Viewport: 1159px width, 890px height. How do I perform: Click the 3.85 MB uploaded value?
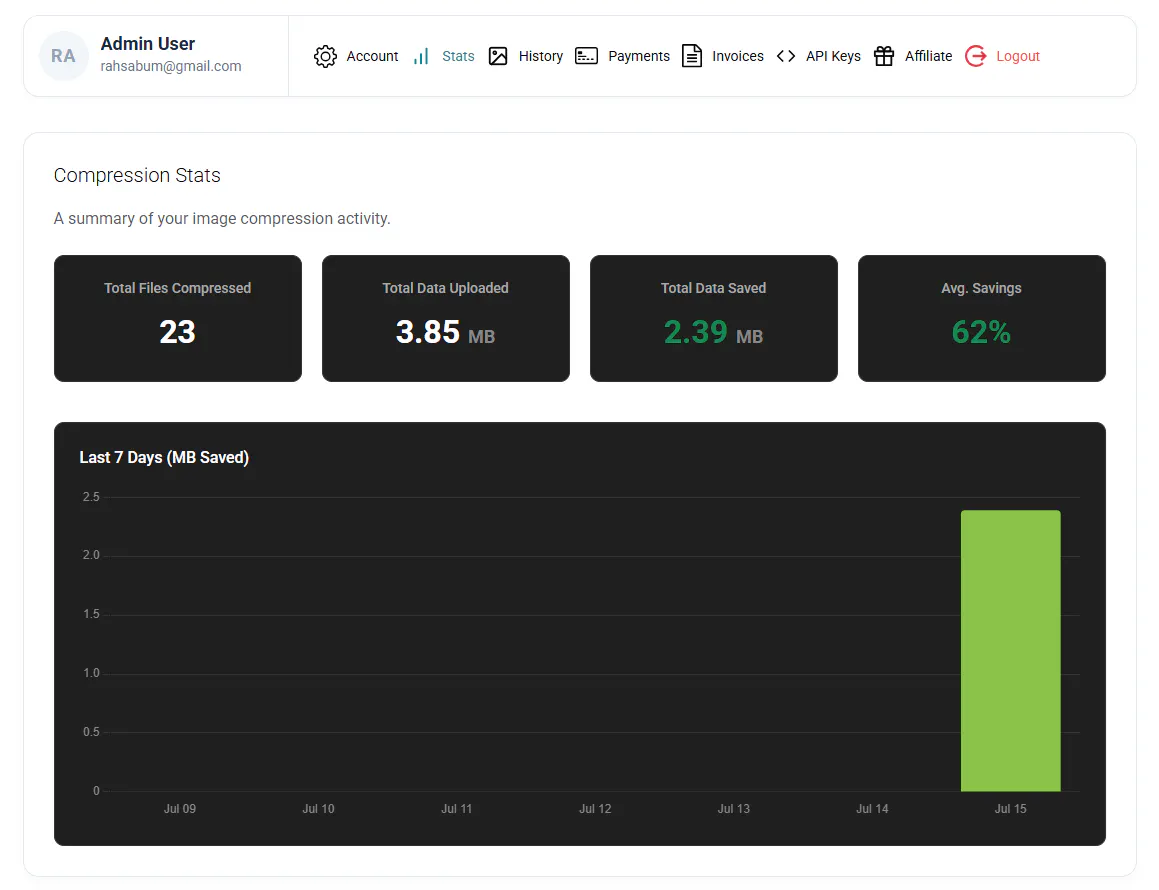[x=446, y=333]
